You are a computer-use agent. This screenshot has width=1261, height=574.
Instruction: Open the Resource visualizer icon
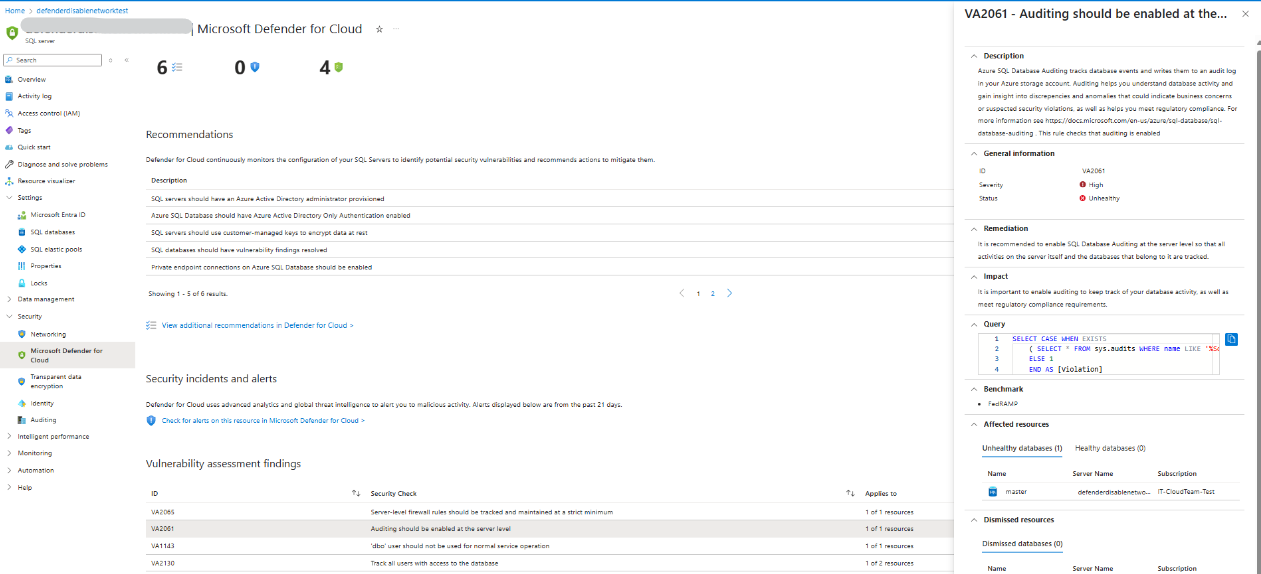coord(9,181)
